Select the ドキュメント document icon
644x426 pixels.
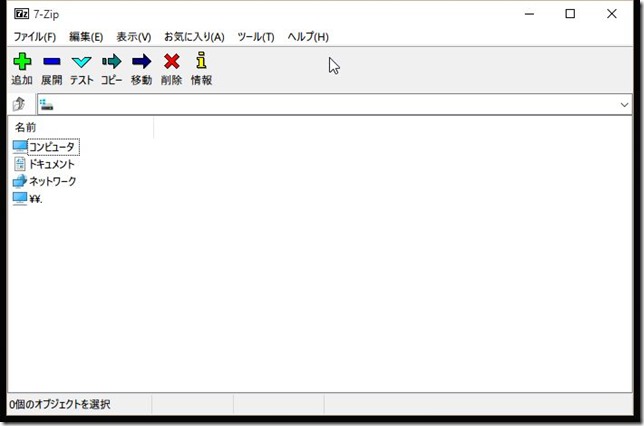[x=20, y=164]
